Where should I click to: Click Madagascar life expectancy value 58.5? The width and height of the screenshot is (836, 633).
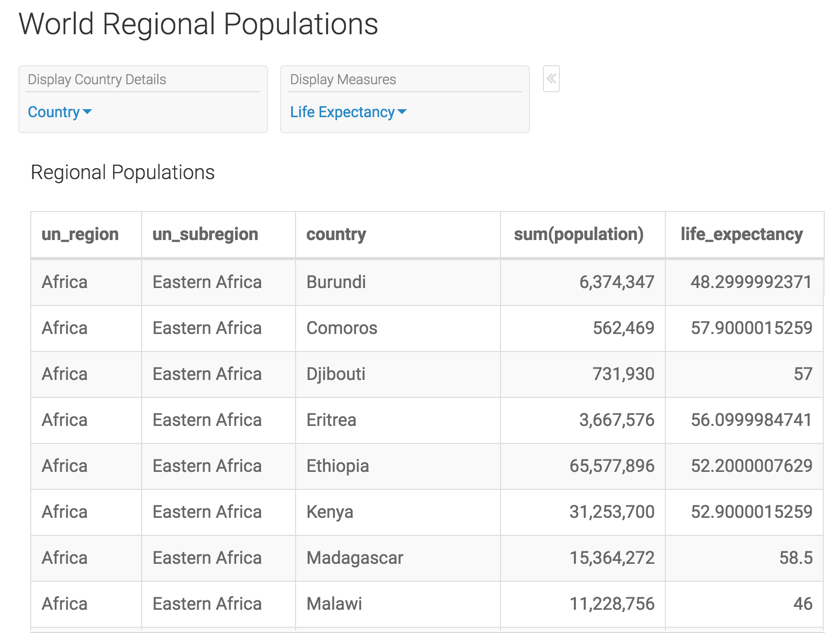pos(795,558)
